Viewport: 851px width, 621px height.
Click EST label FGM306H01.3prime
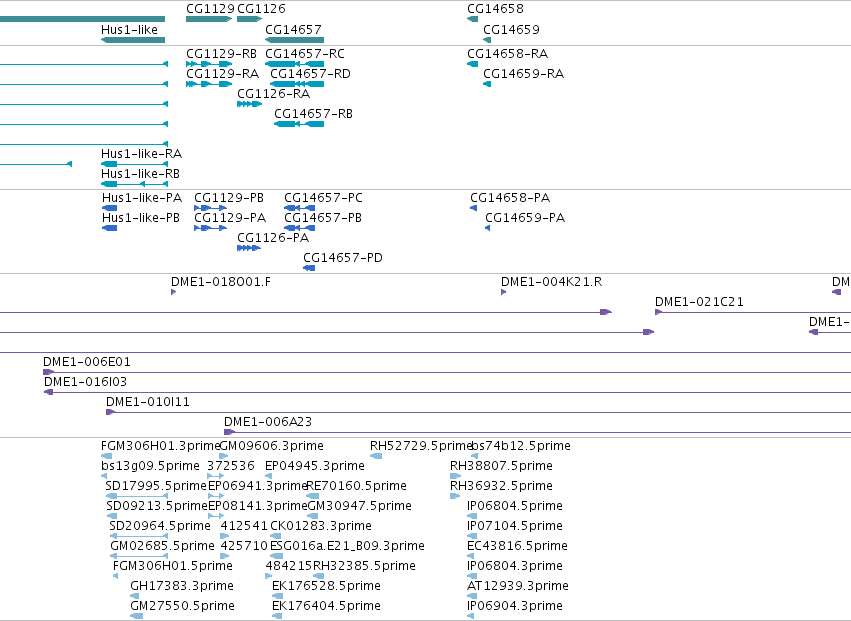pos(161,447)
